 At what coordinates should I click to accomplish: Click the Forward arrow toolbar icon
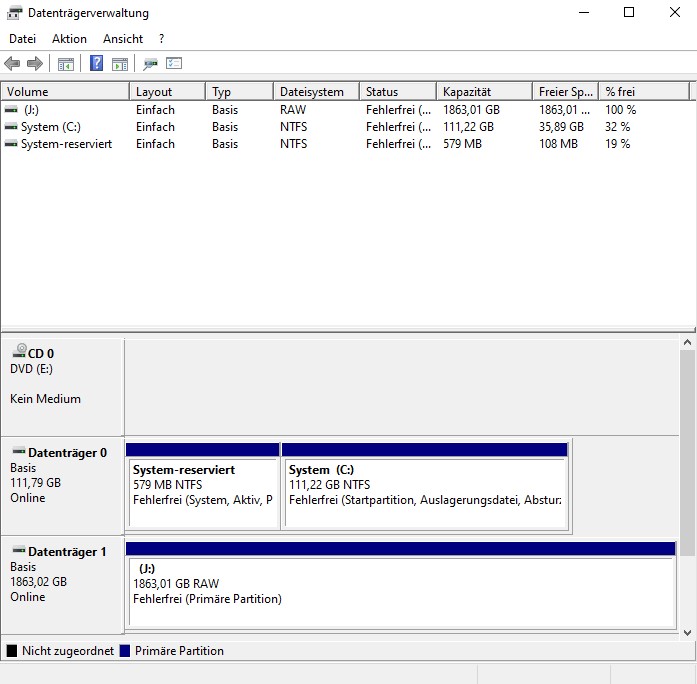pyautogui.click(x=35, y=64)
